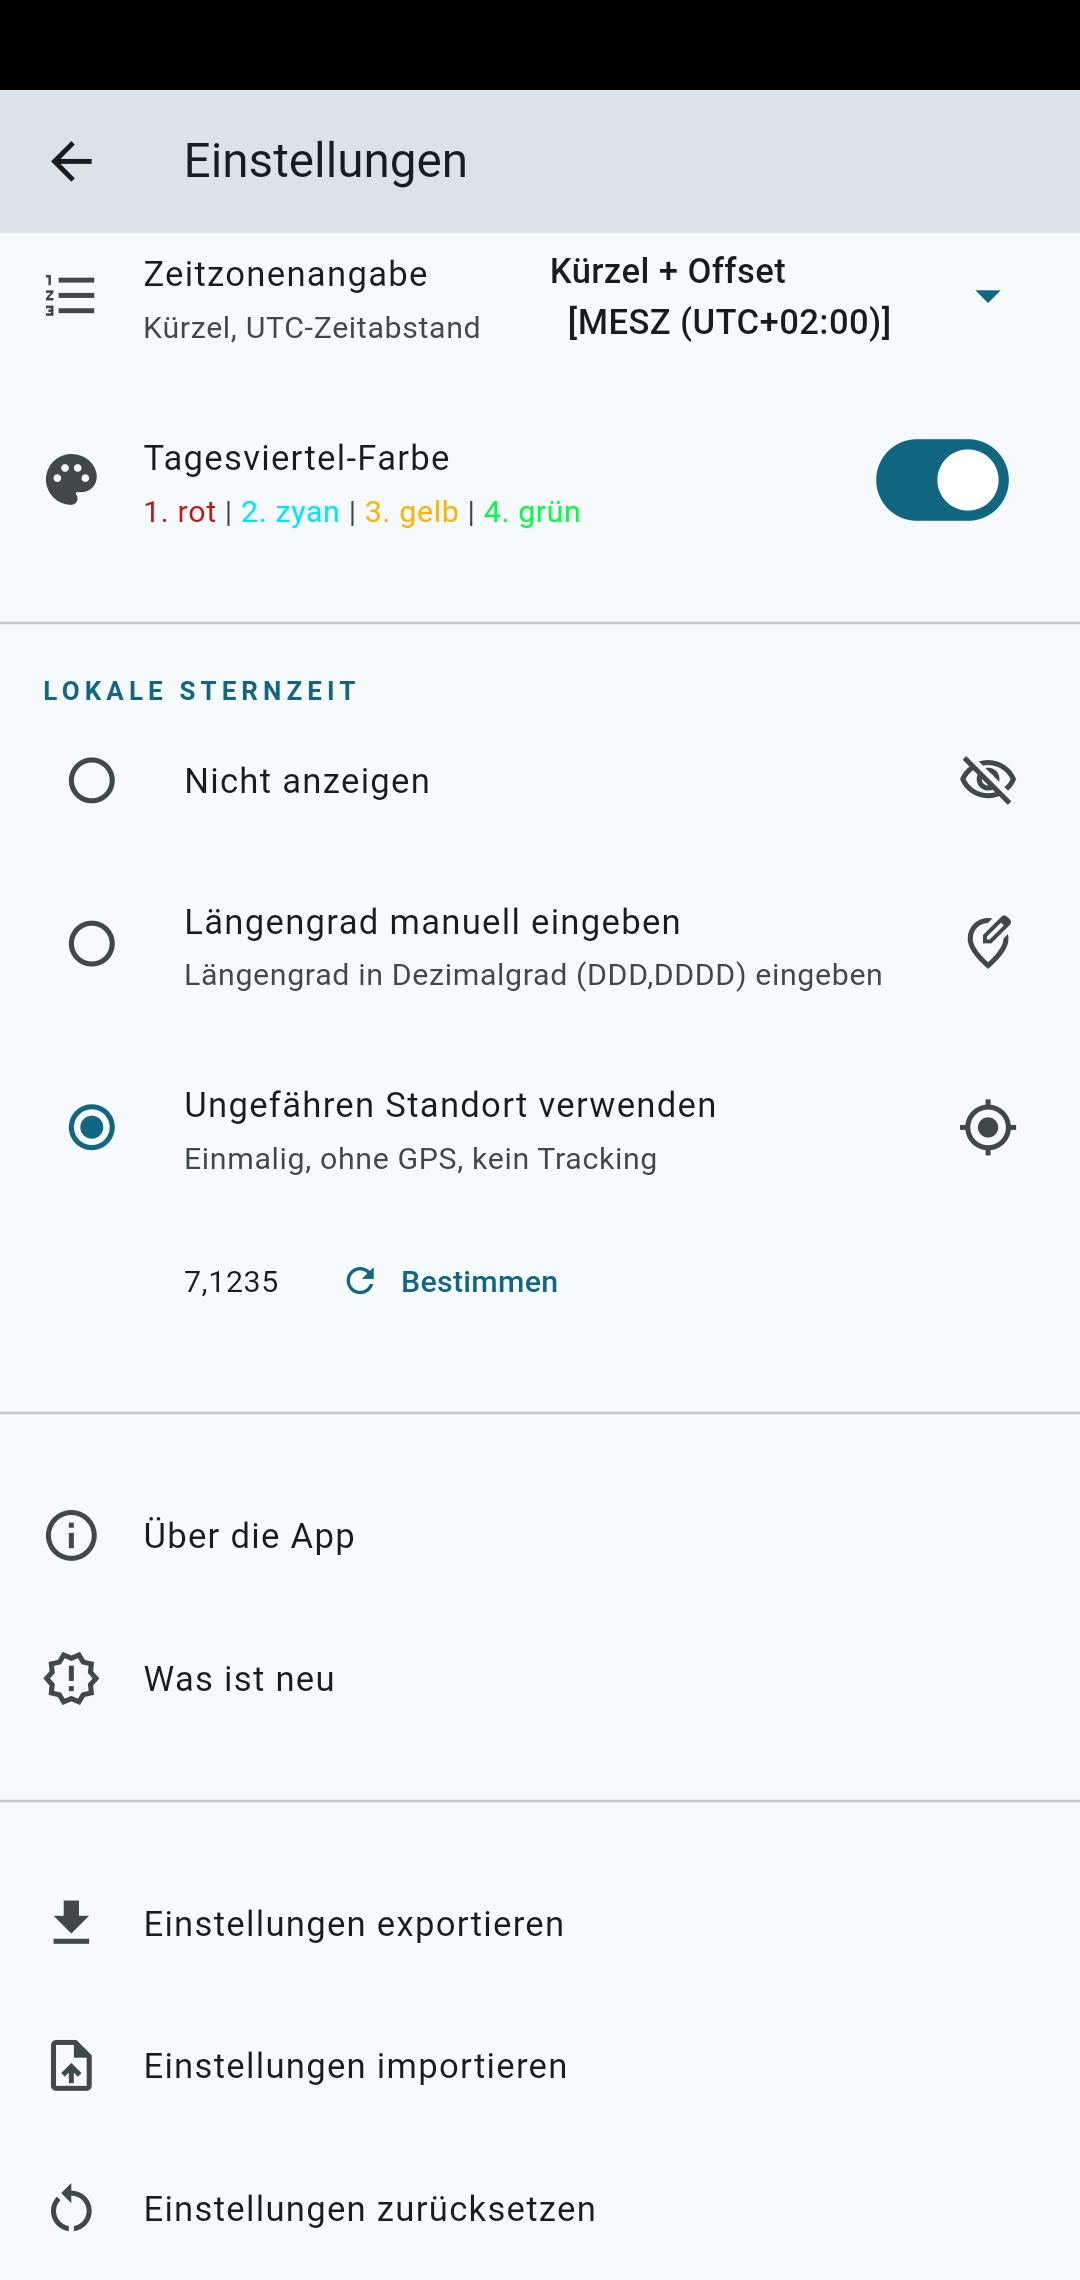Viewport: 1080px width, 2280px height.
Task: Tap the numbered list icon beside Zeitzonenangabe
Action: click(x=71, y=296)
